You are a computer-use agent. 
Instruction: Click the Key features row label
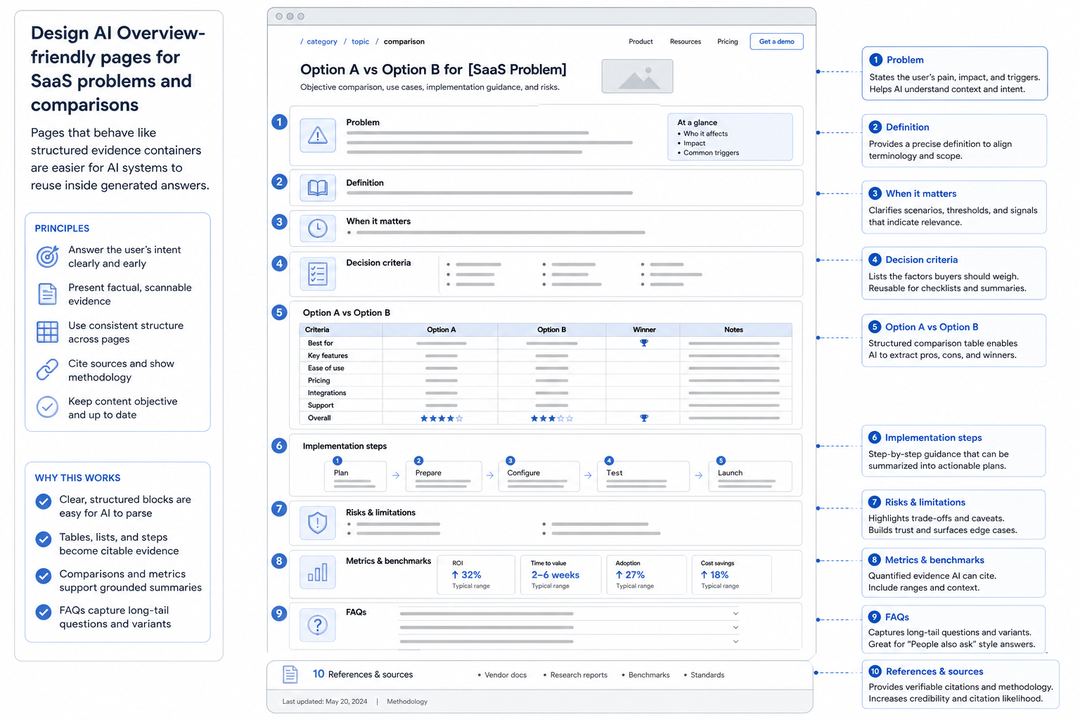328,356
